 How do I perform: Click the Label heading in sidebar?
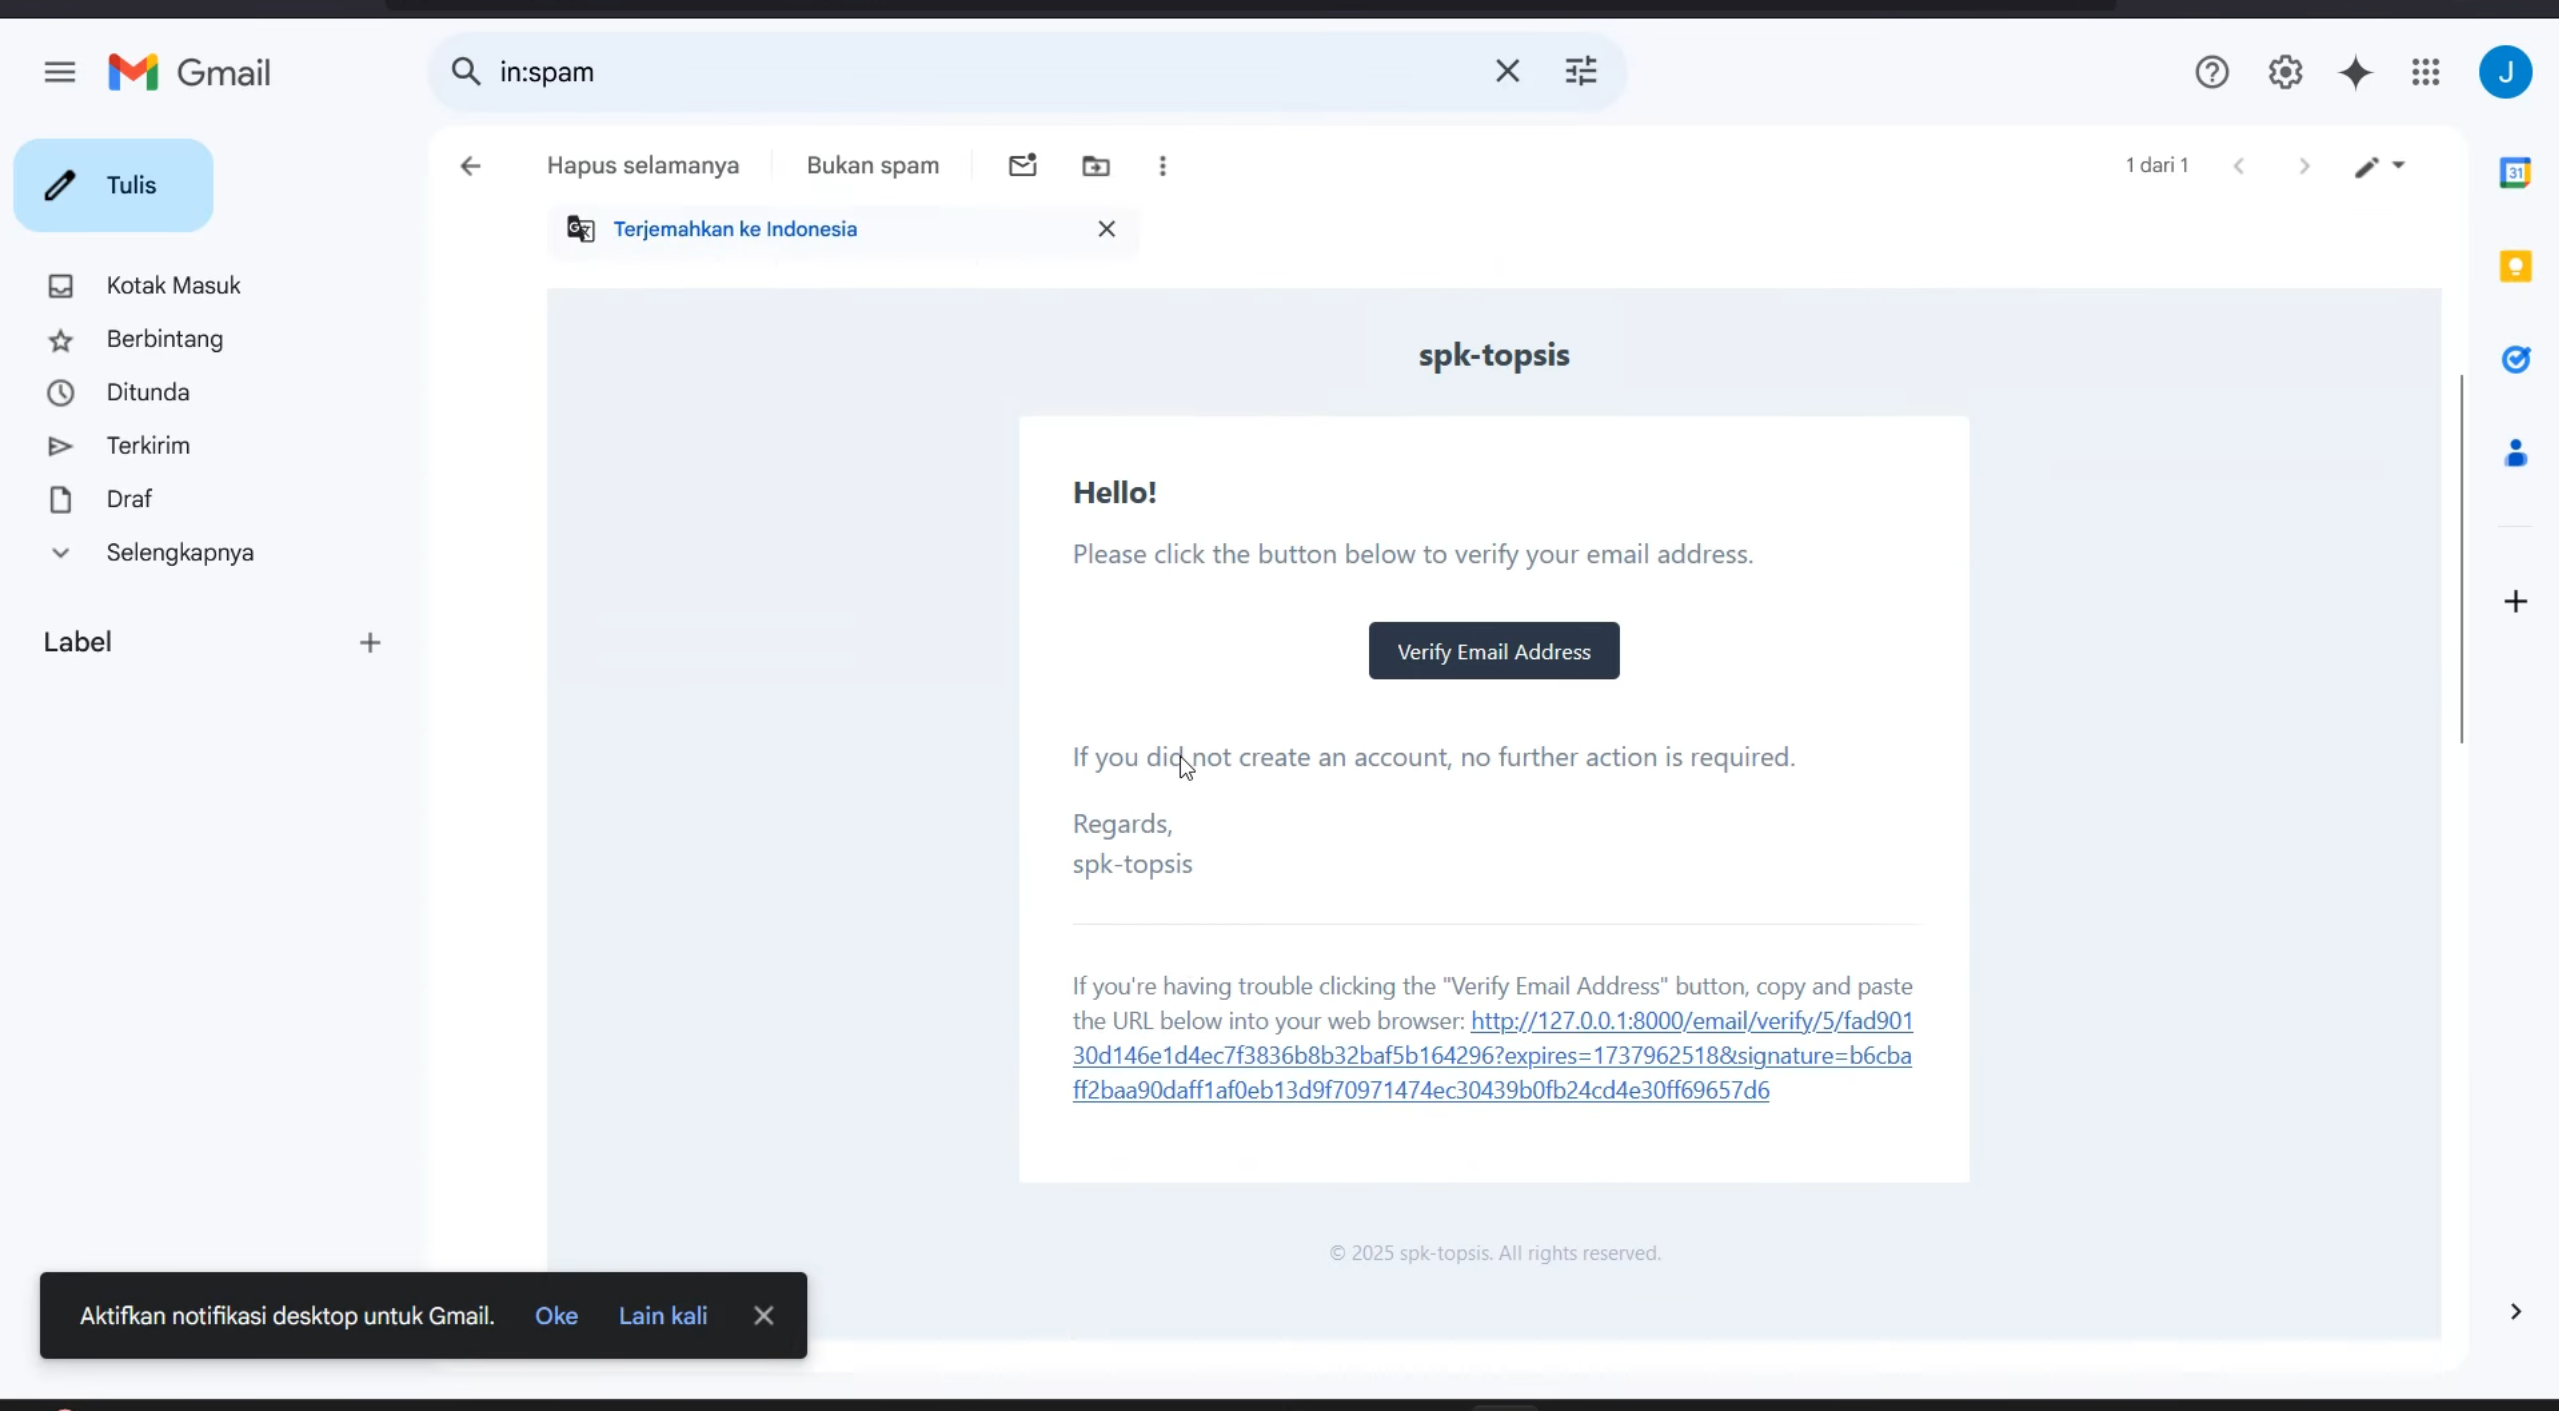point(77,642)
